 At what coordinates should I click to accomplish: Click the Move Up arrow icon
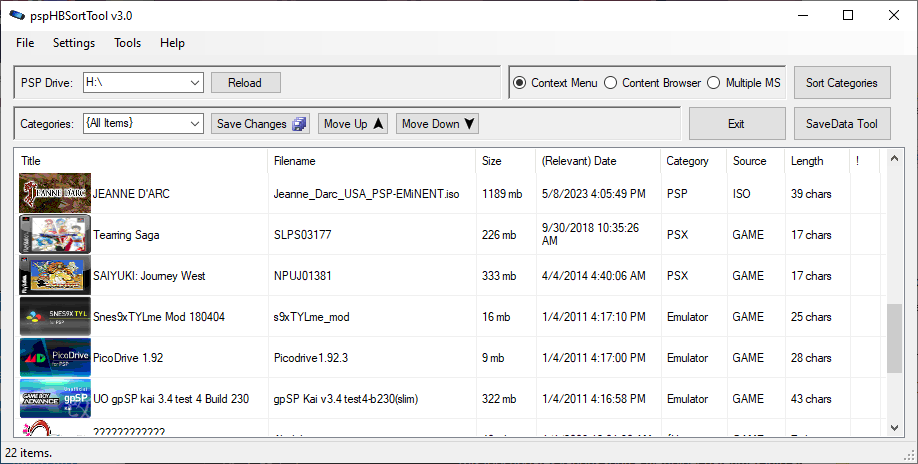click(379, 124)
